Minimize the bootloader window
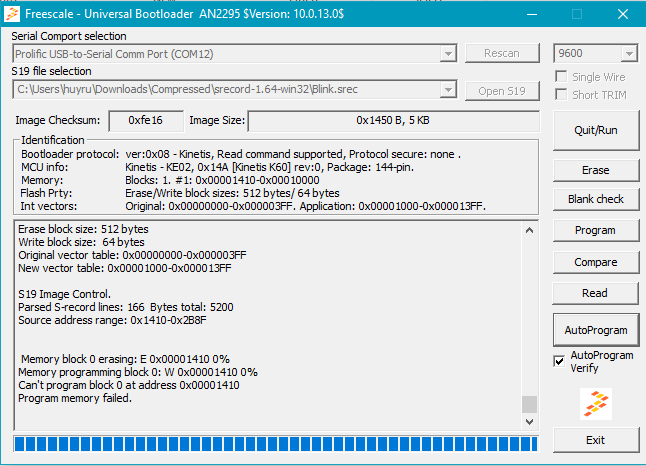646x466 pixels. (x=532, y=14)
